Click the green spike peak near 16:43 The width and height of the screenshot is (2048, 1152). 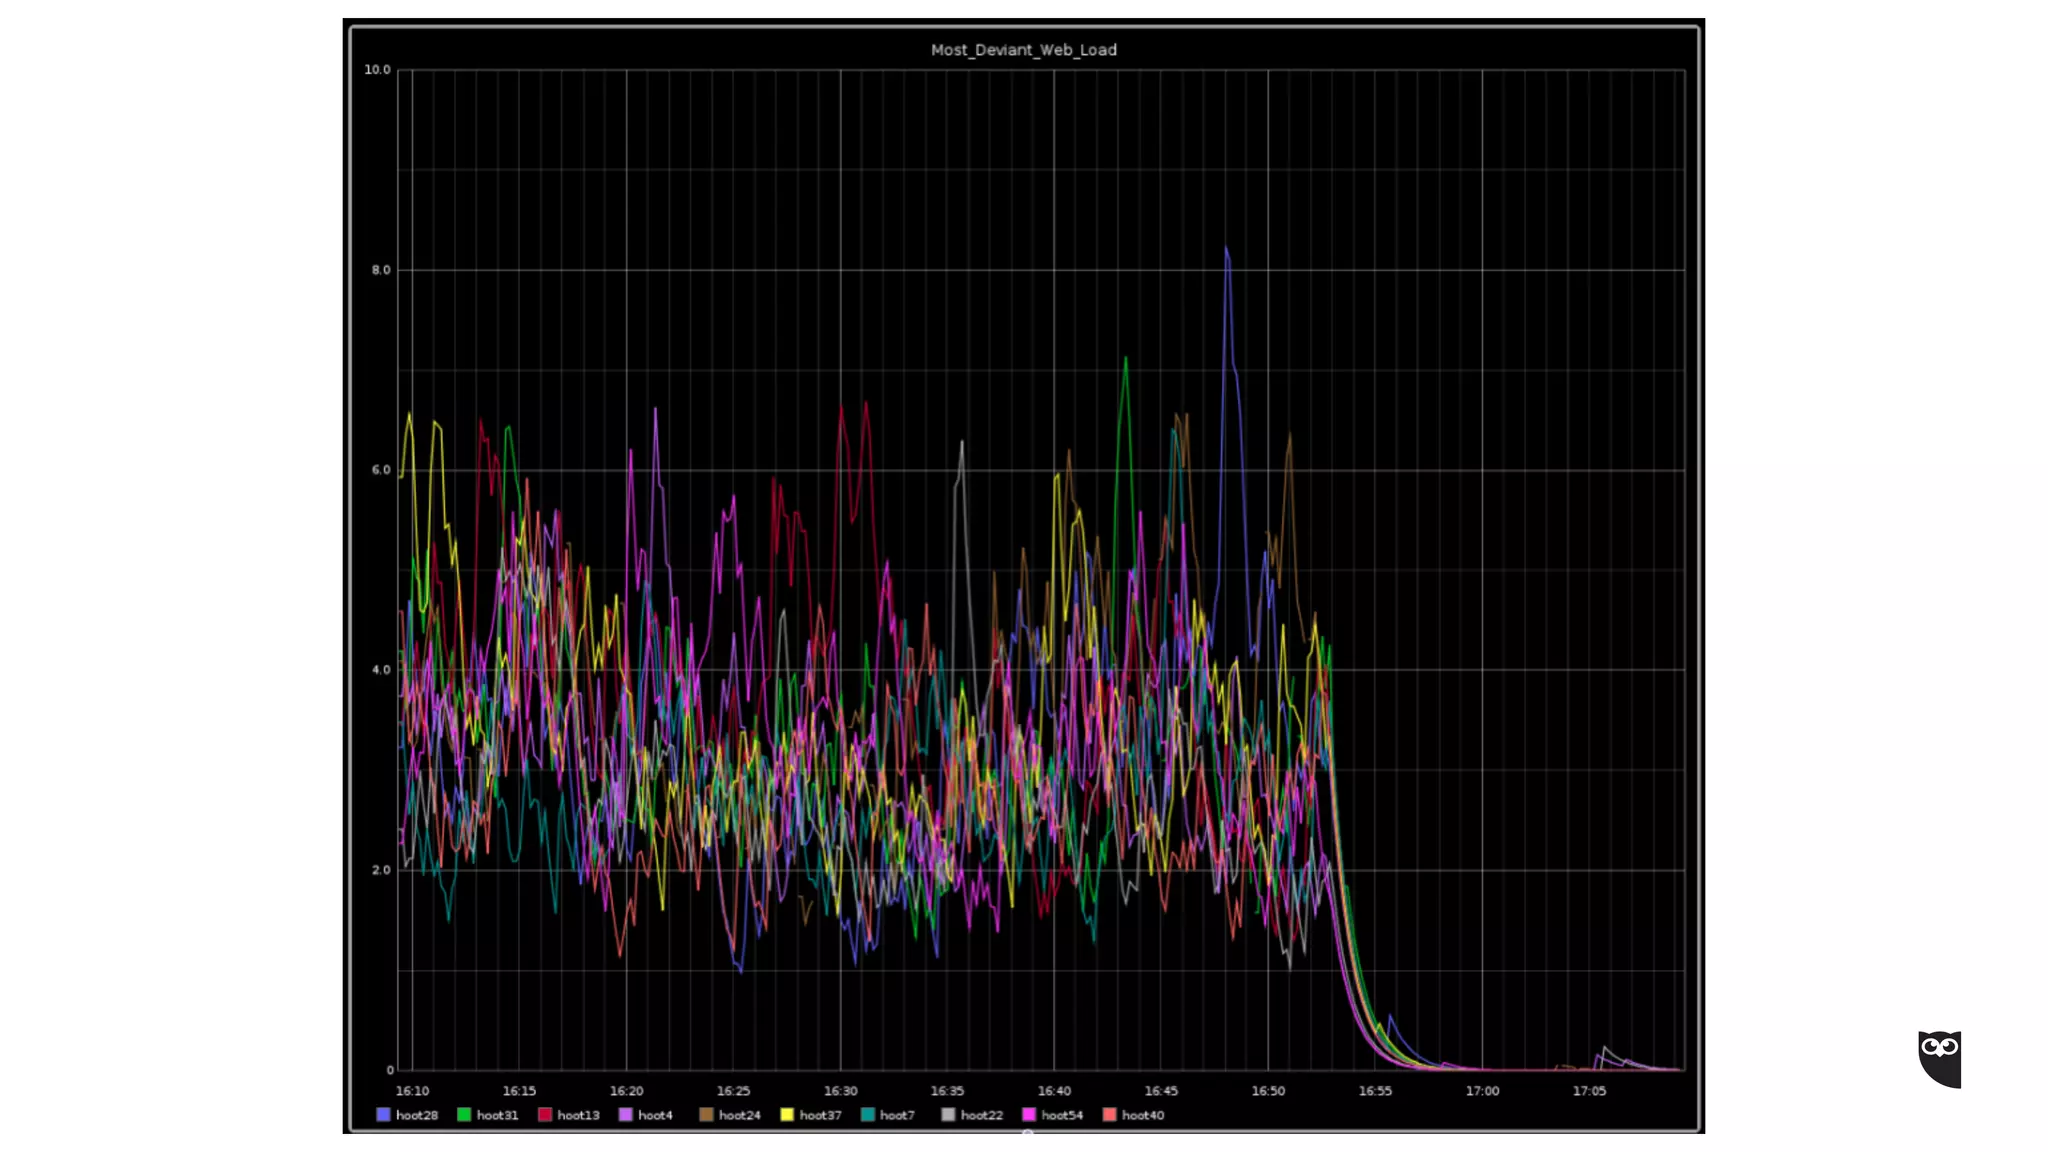tap(1126, 358)
